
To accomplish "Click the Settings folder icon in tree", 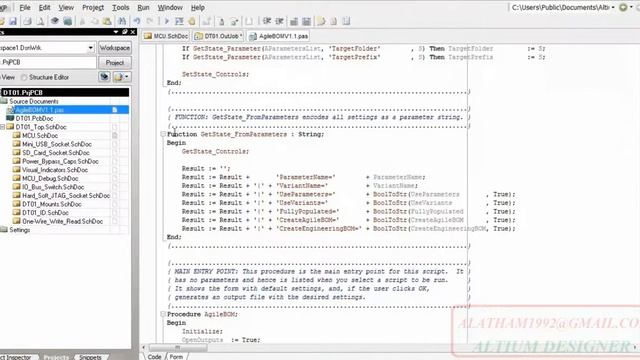I will 4,230.
